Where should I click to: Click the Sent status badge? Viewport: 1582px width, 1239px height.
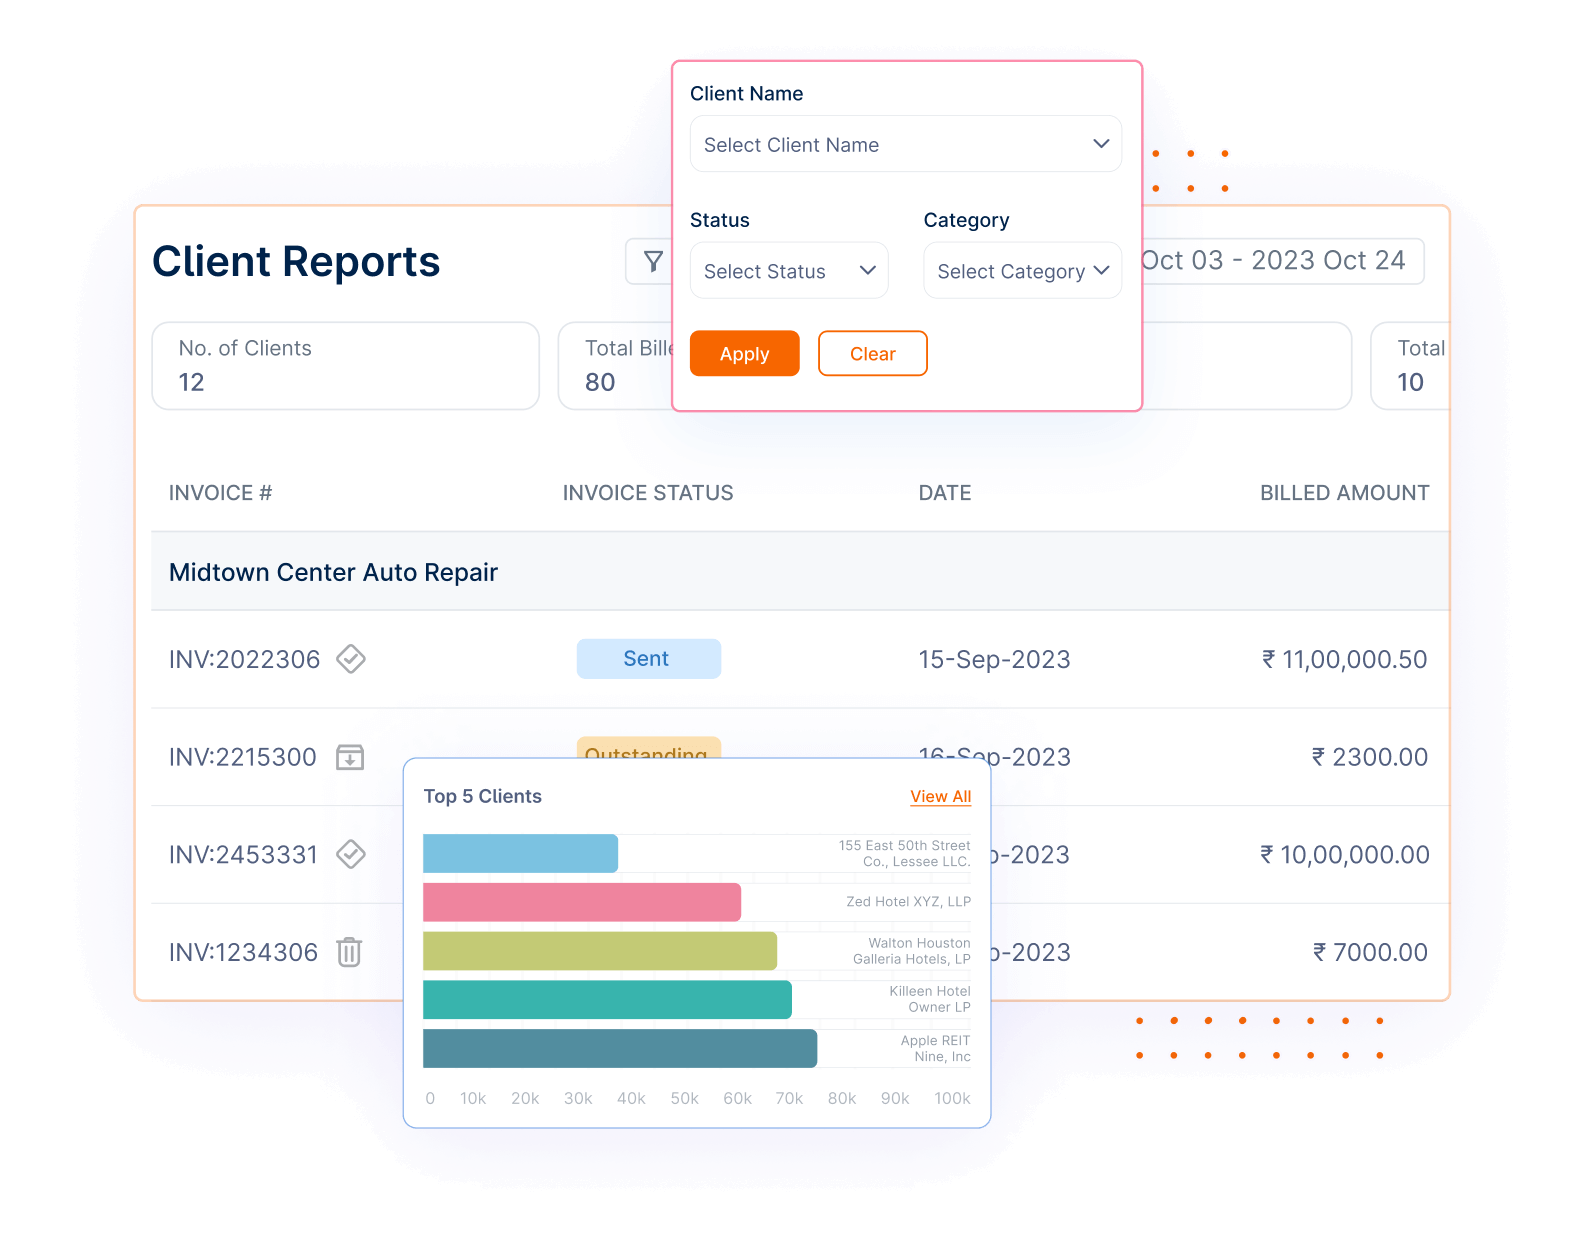click(x=649, y=659)
